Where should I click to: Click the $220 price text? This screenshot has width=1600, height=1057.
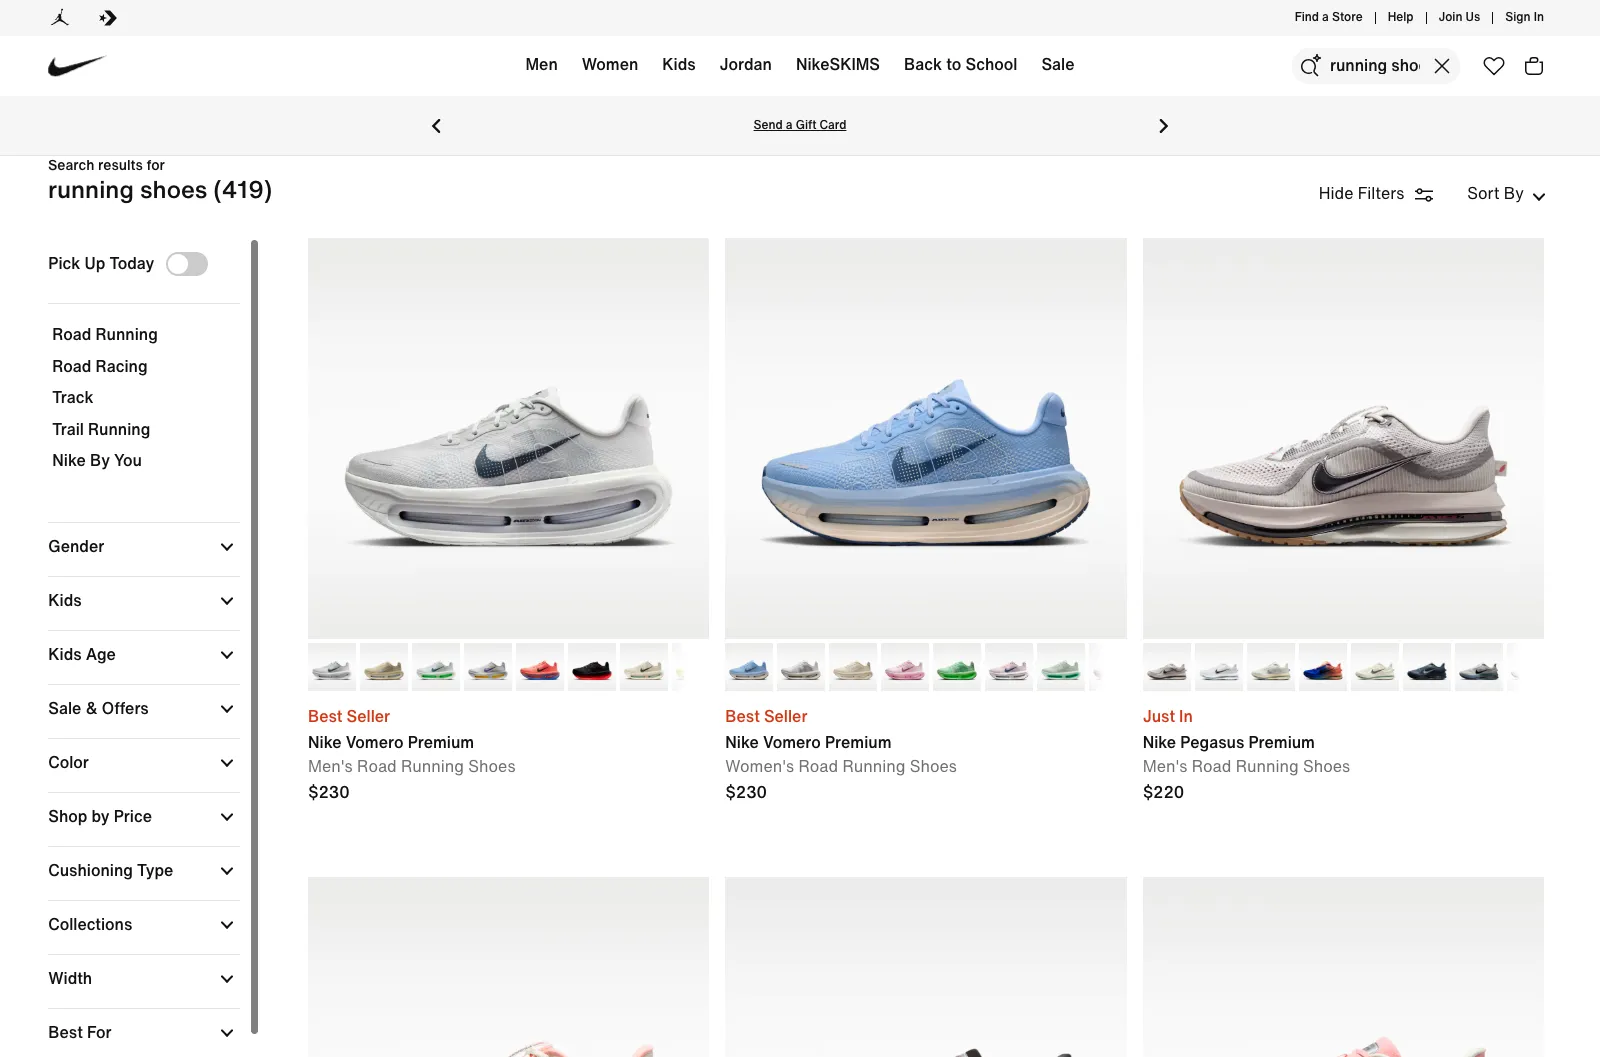[1163, 793]
